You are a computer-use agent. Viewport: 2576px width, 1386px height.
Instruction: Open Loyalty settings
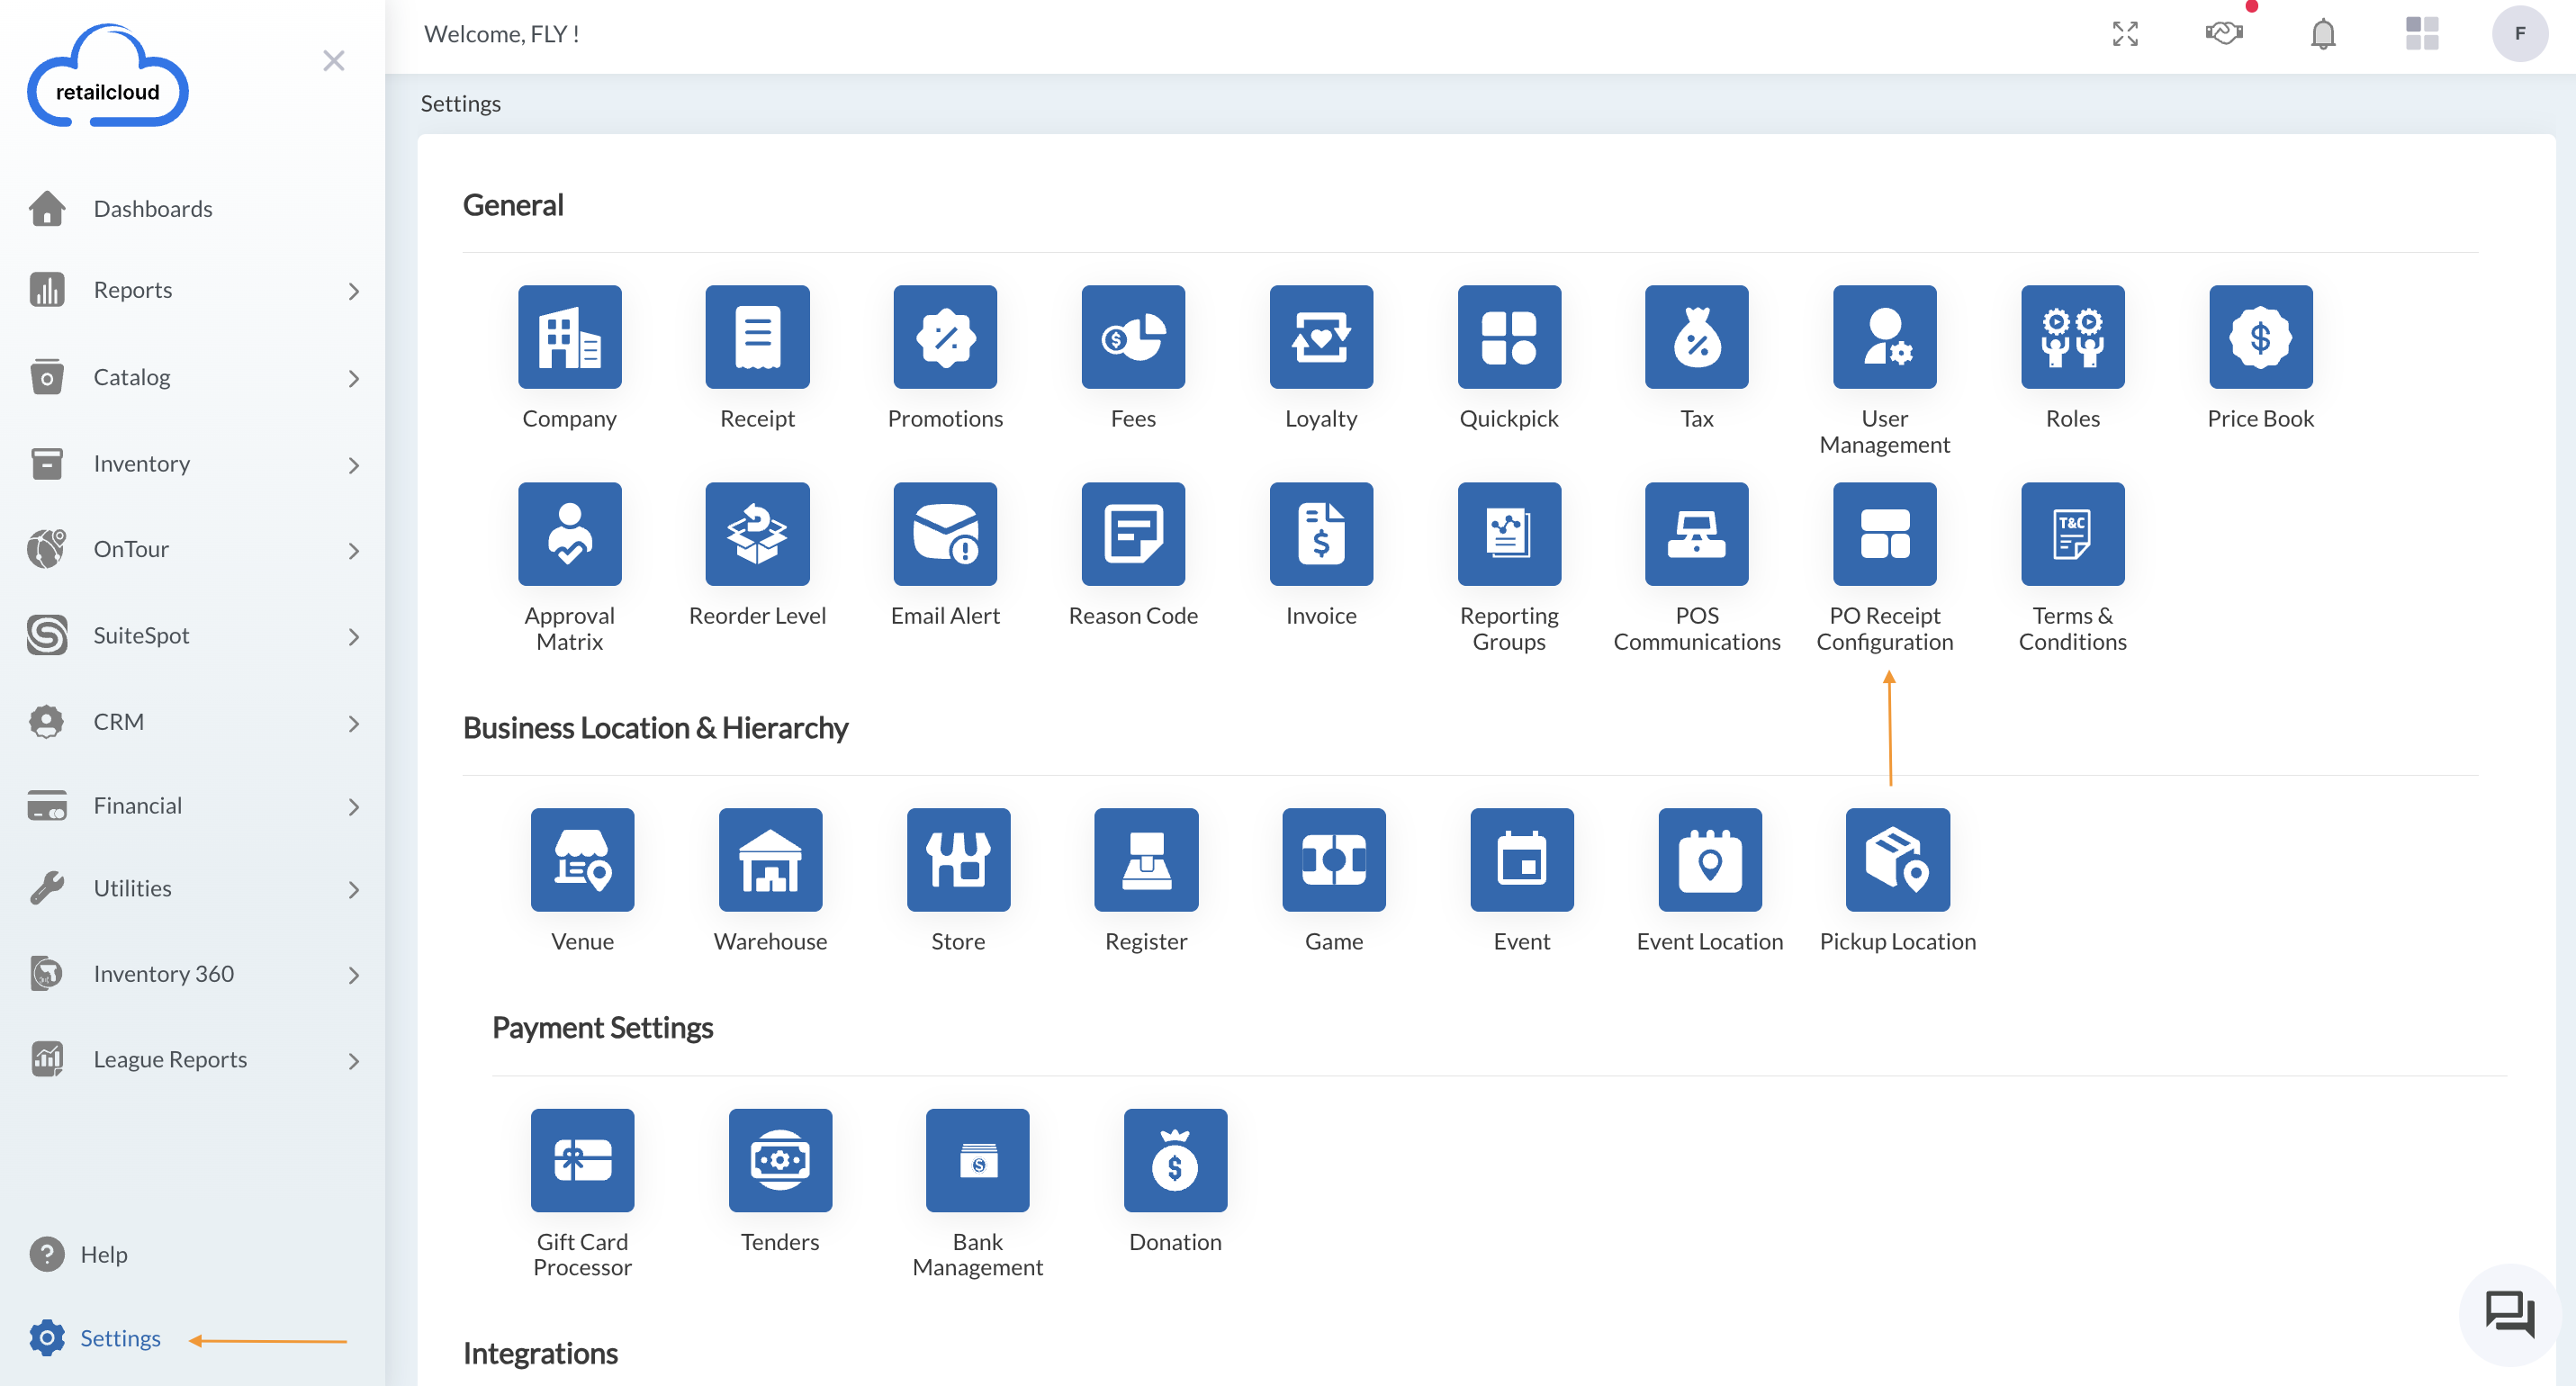[1321, 337]
